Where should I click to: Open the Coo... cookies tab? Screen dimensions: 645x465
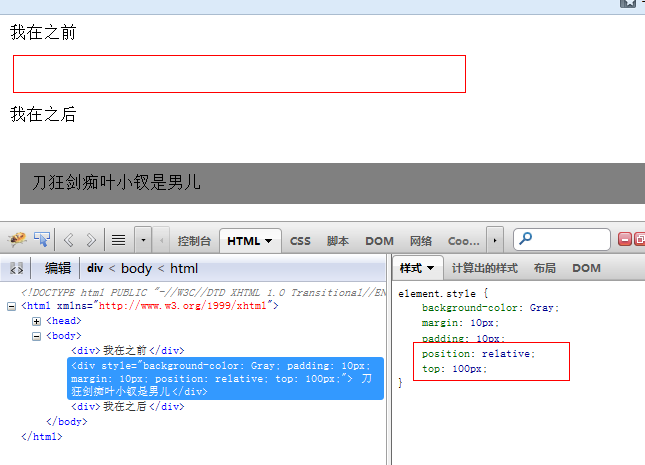[464, 241]
